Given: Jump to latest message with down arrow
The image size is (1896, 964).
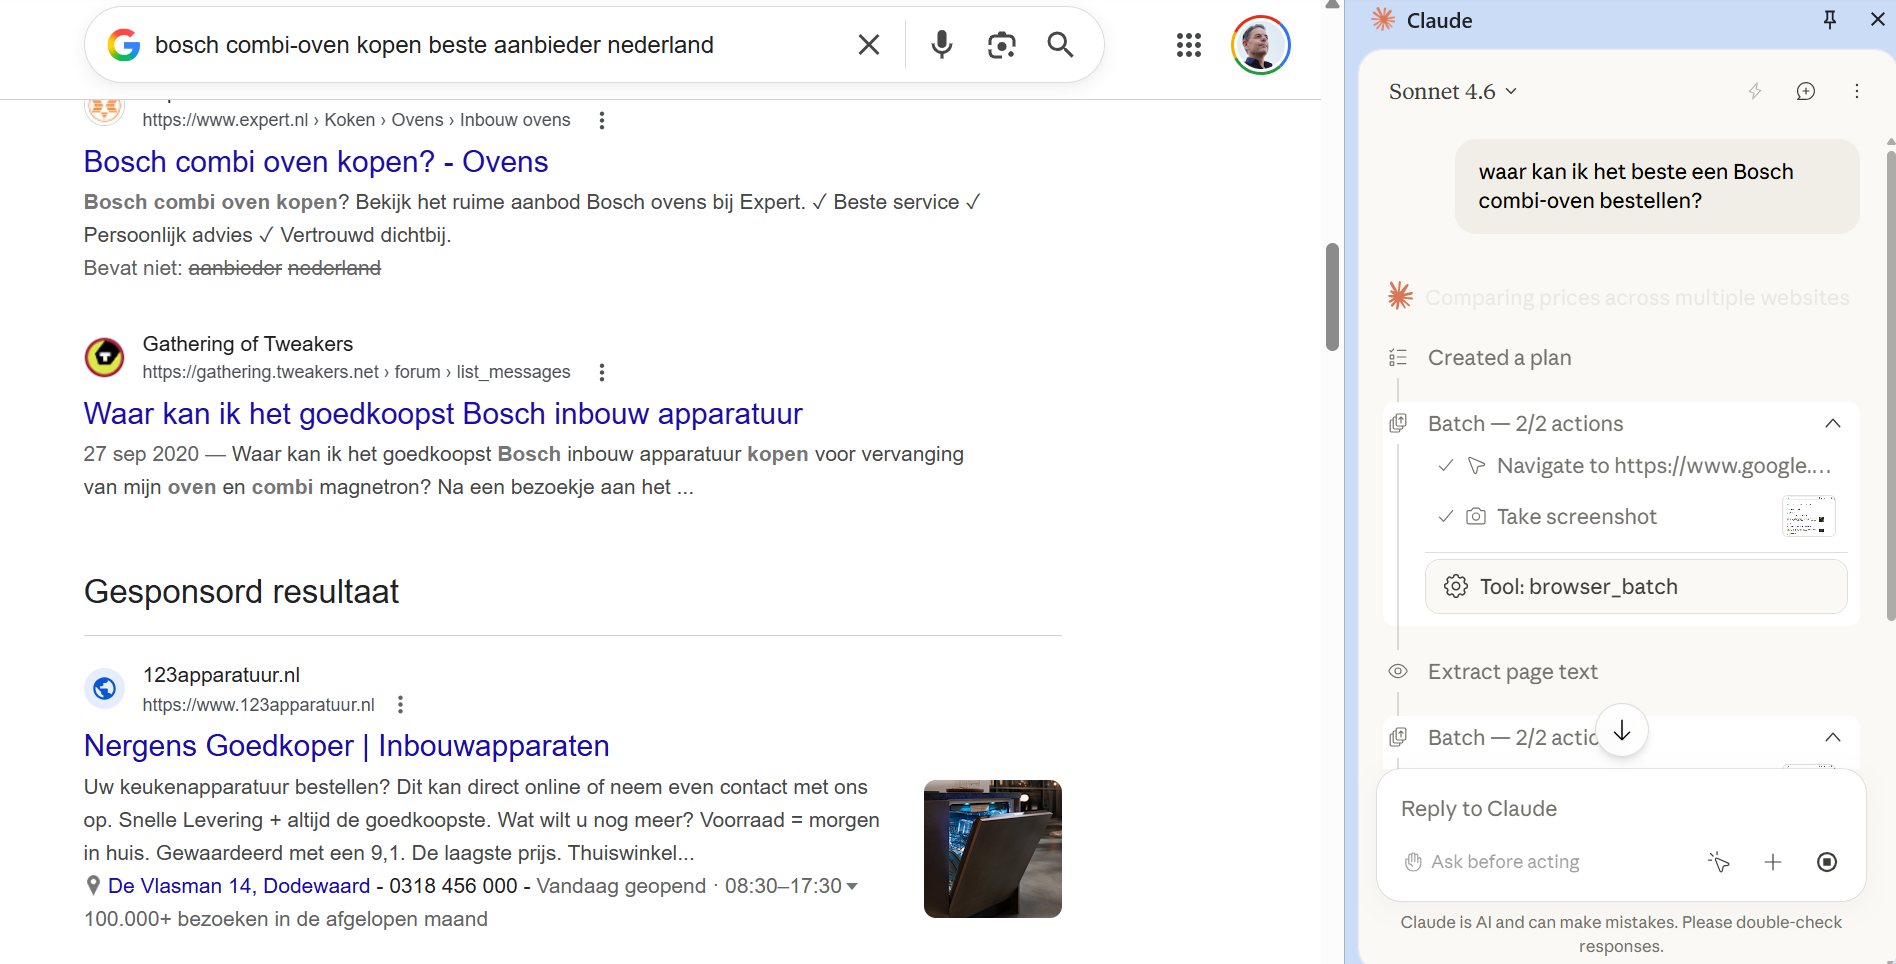Looking at the screenshot, I should coord(1621,731).
